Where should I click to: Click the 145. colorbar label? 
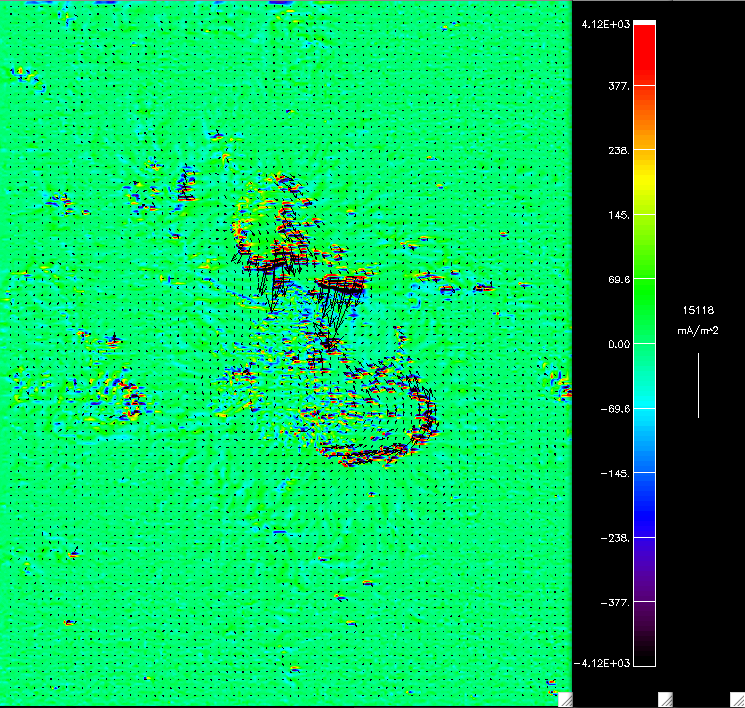(x=619, y=215)
